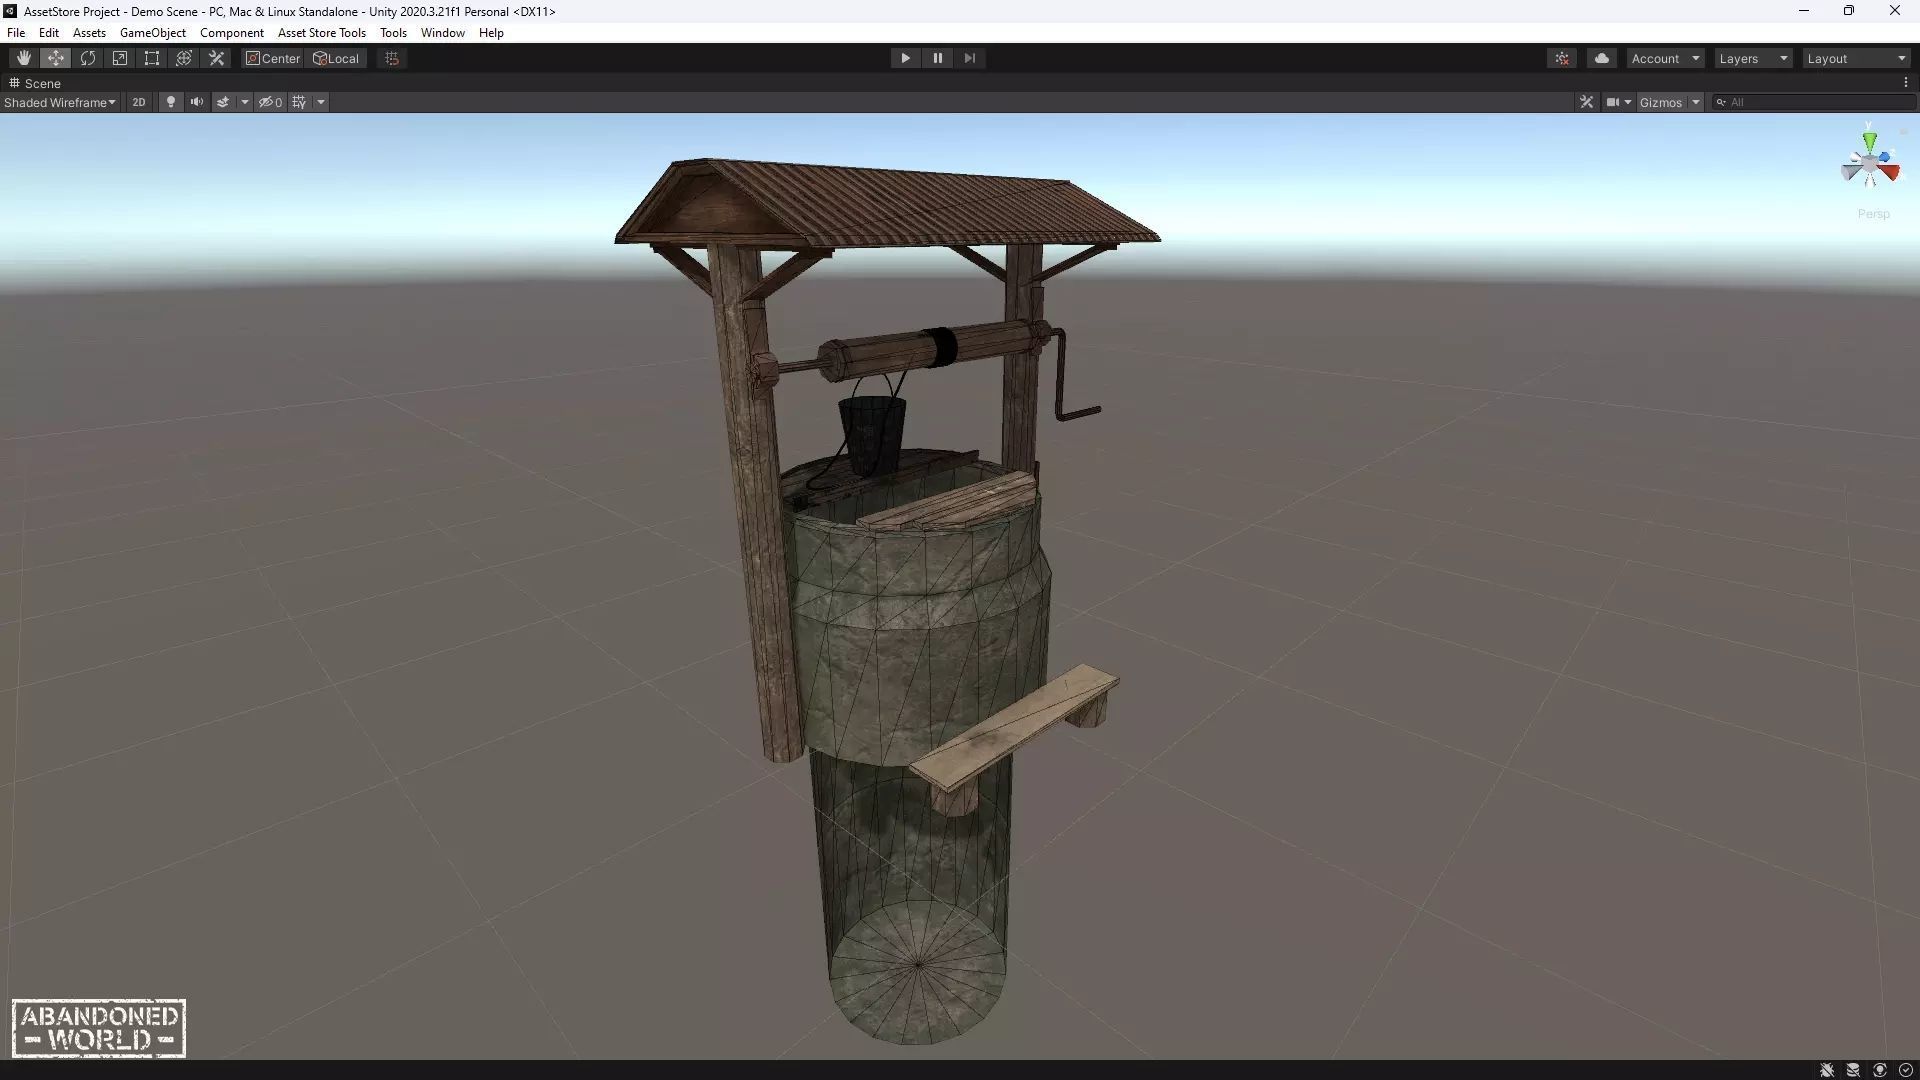Open Shaded Wireframe draw mode dropdown
Screen dimensions: 1920x1080
60,102
